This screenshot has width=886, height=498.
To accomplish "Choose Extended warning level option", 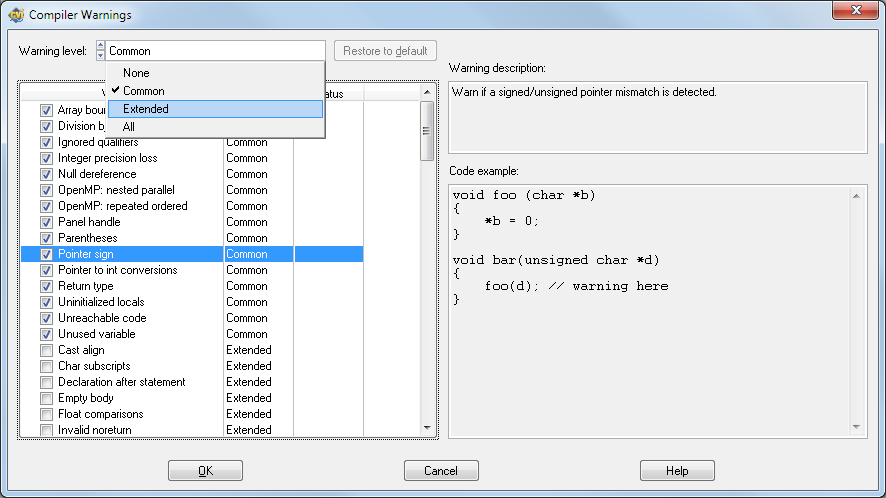I will click(146, 109).
